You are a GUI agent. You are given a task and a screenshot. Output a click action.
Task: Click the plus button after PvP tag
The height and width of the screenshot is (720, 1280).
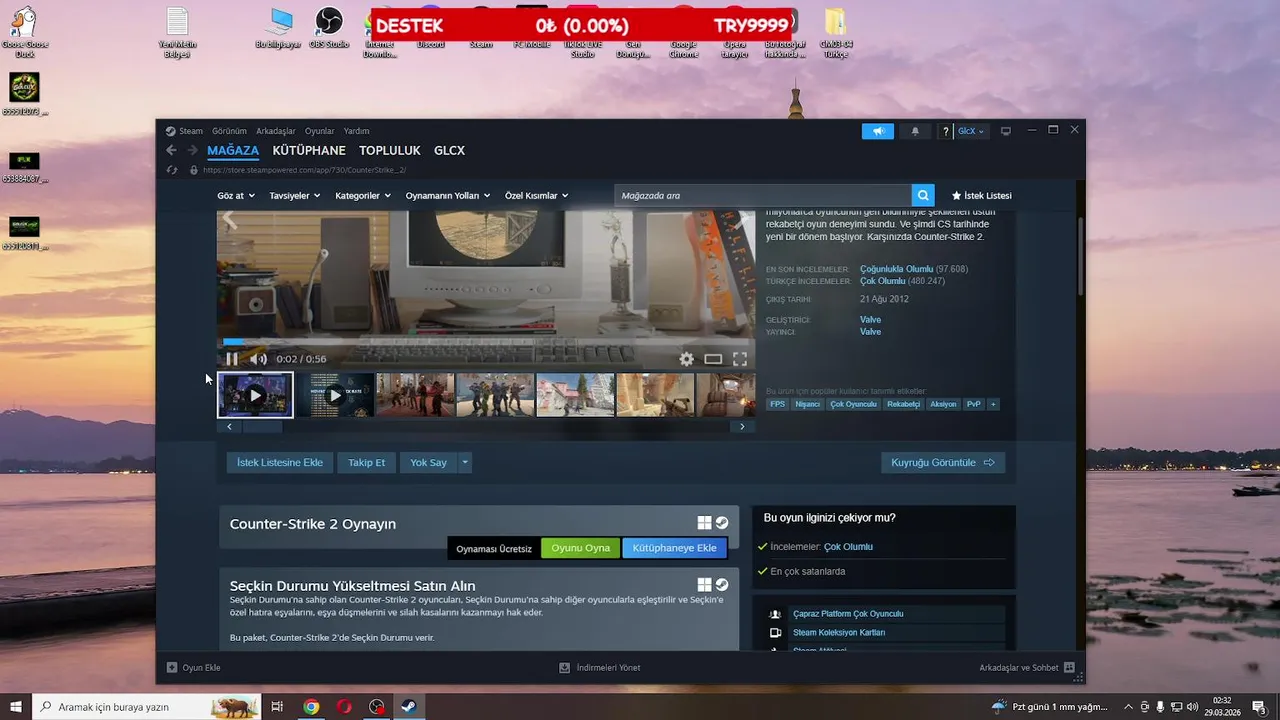tap(993, 404)
